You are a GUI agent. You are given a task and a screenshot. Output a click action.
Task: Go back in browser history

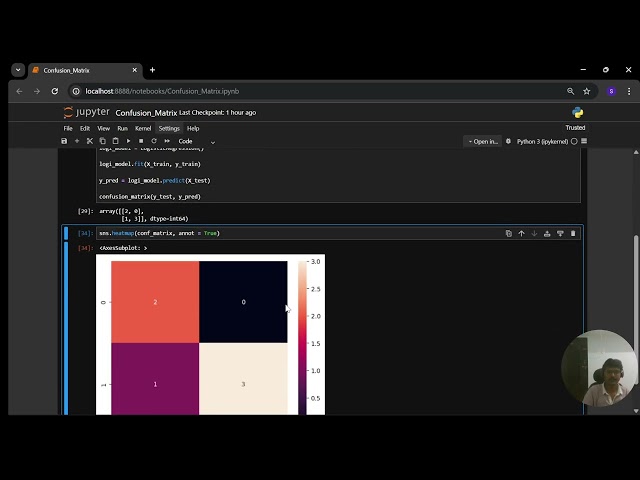pyautogui.click(x=19, y=91)
